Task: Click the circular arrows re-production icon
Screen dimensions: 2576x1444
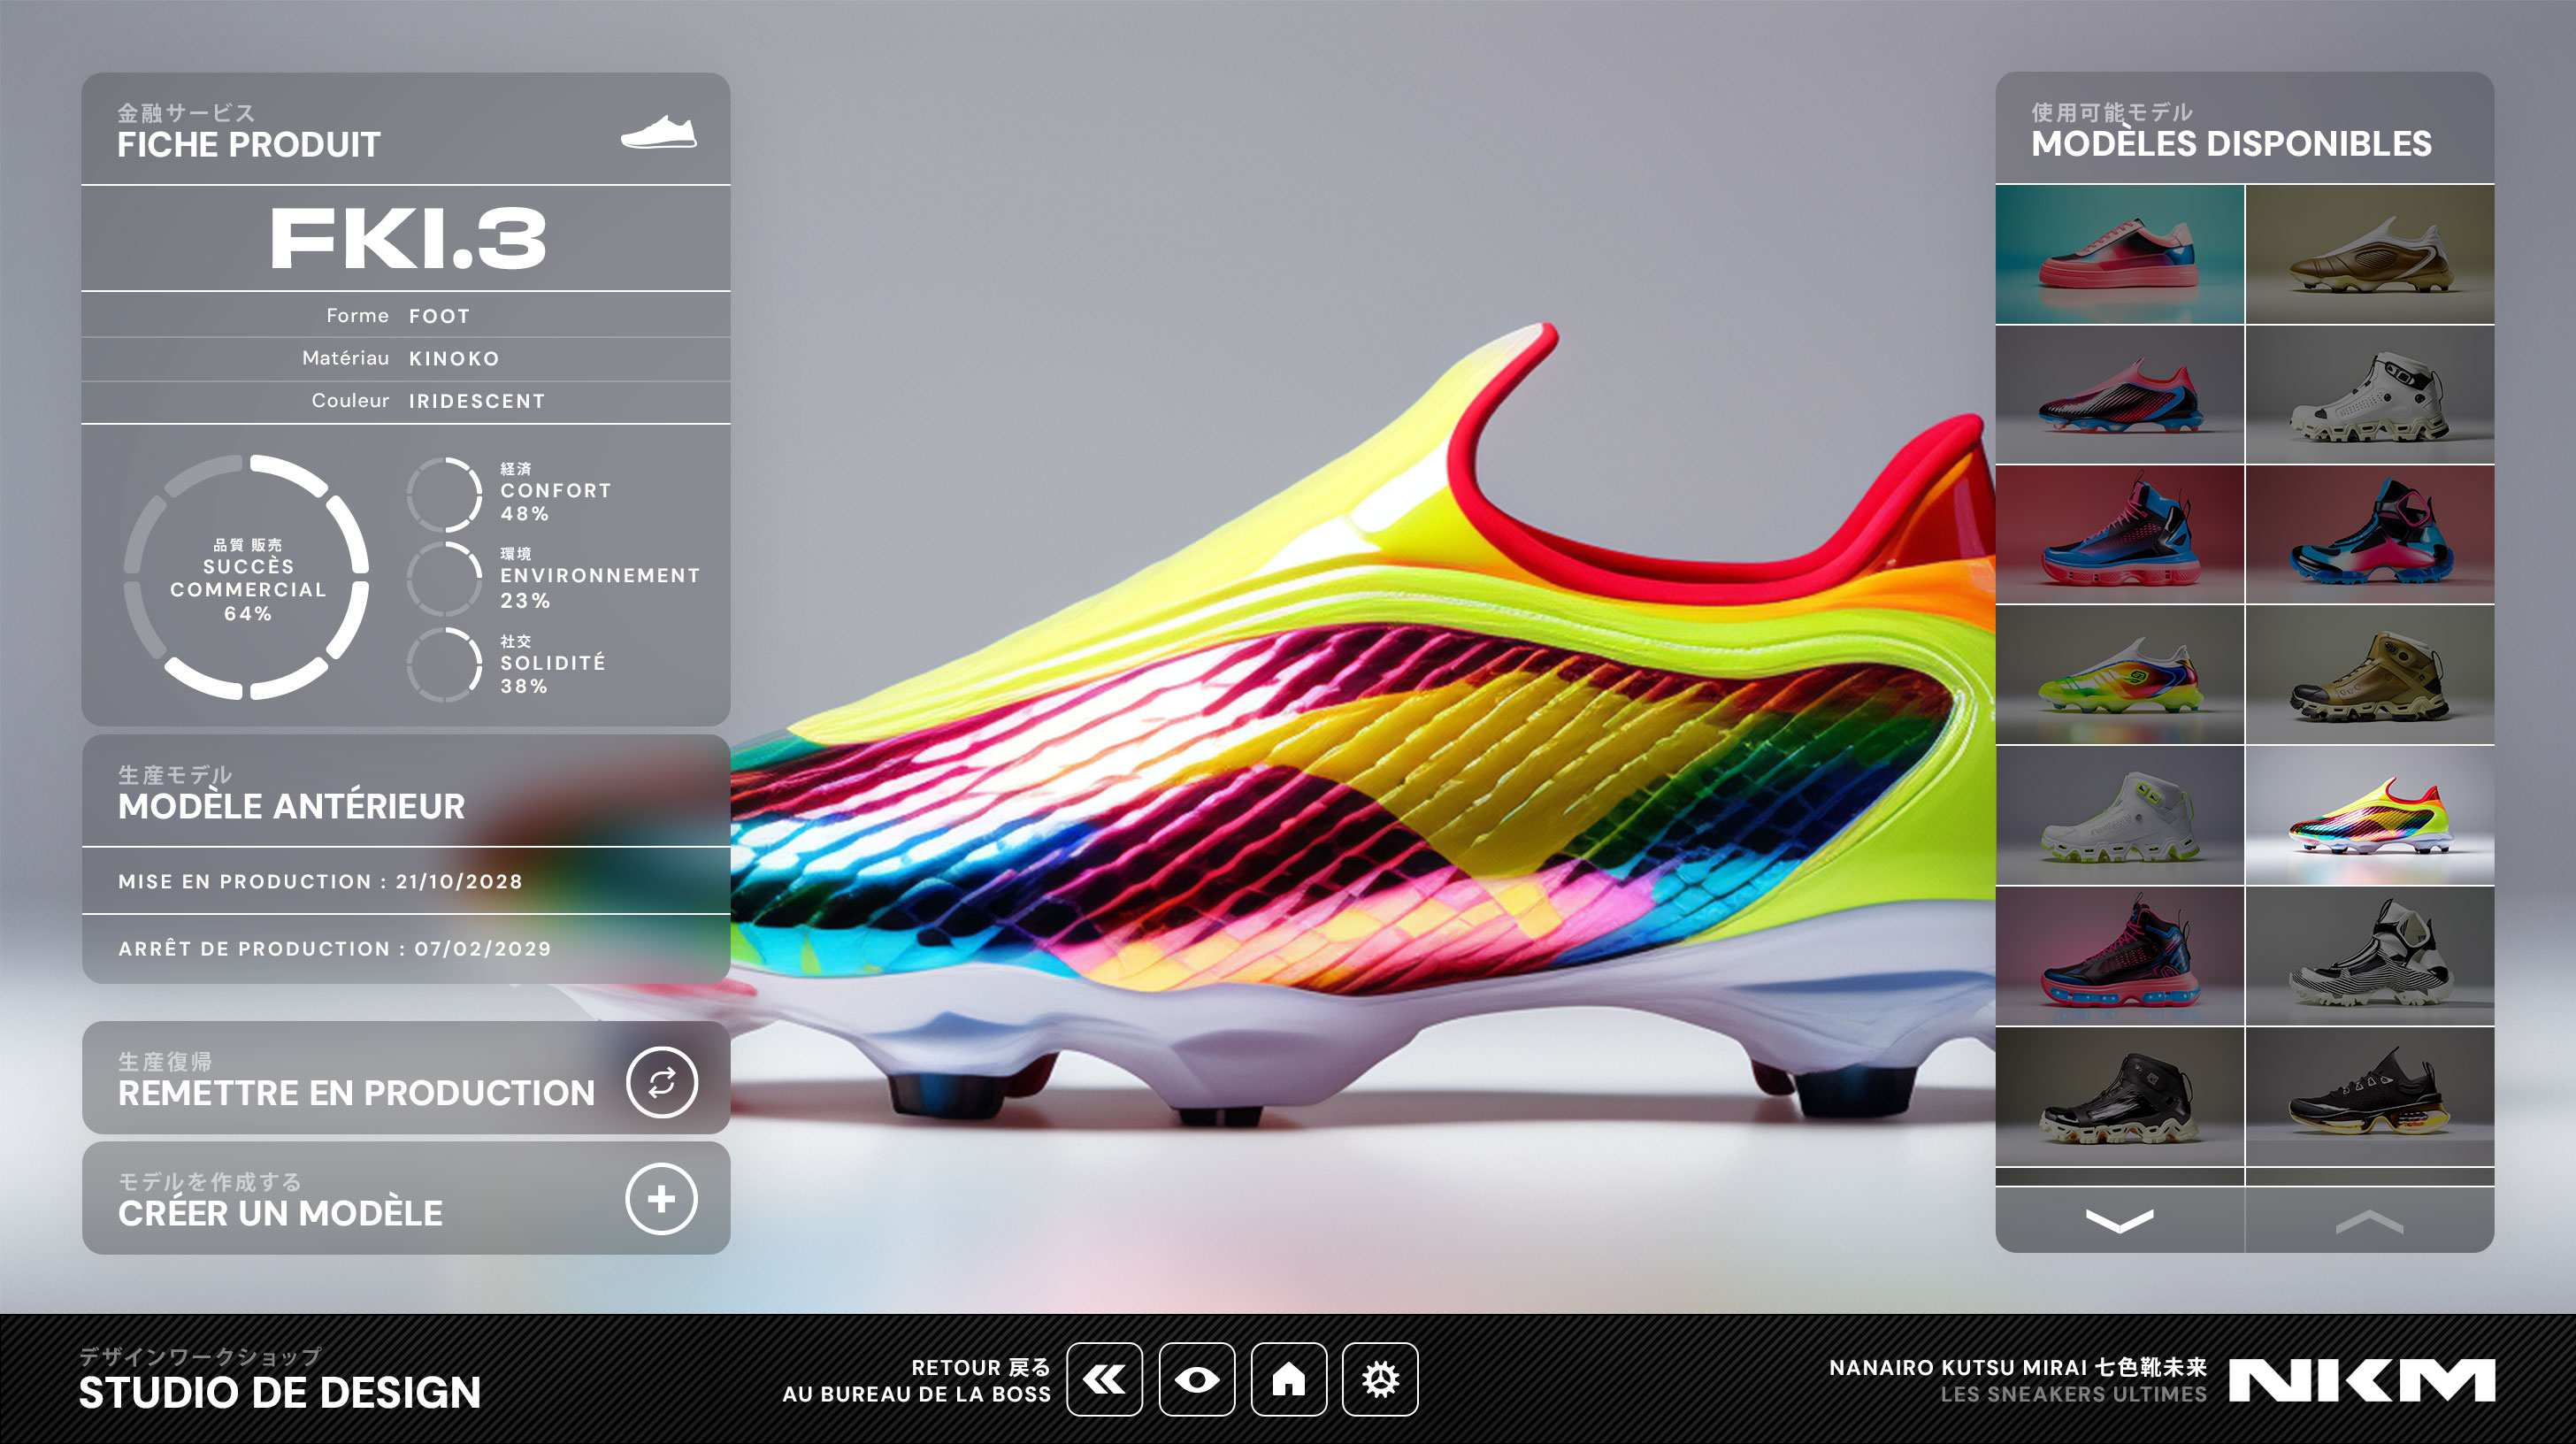Action: 661,1082
